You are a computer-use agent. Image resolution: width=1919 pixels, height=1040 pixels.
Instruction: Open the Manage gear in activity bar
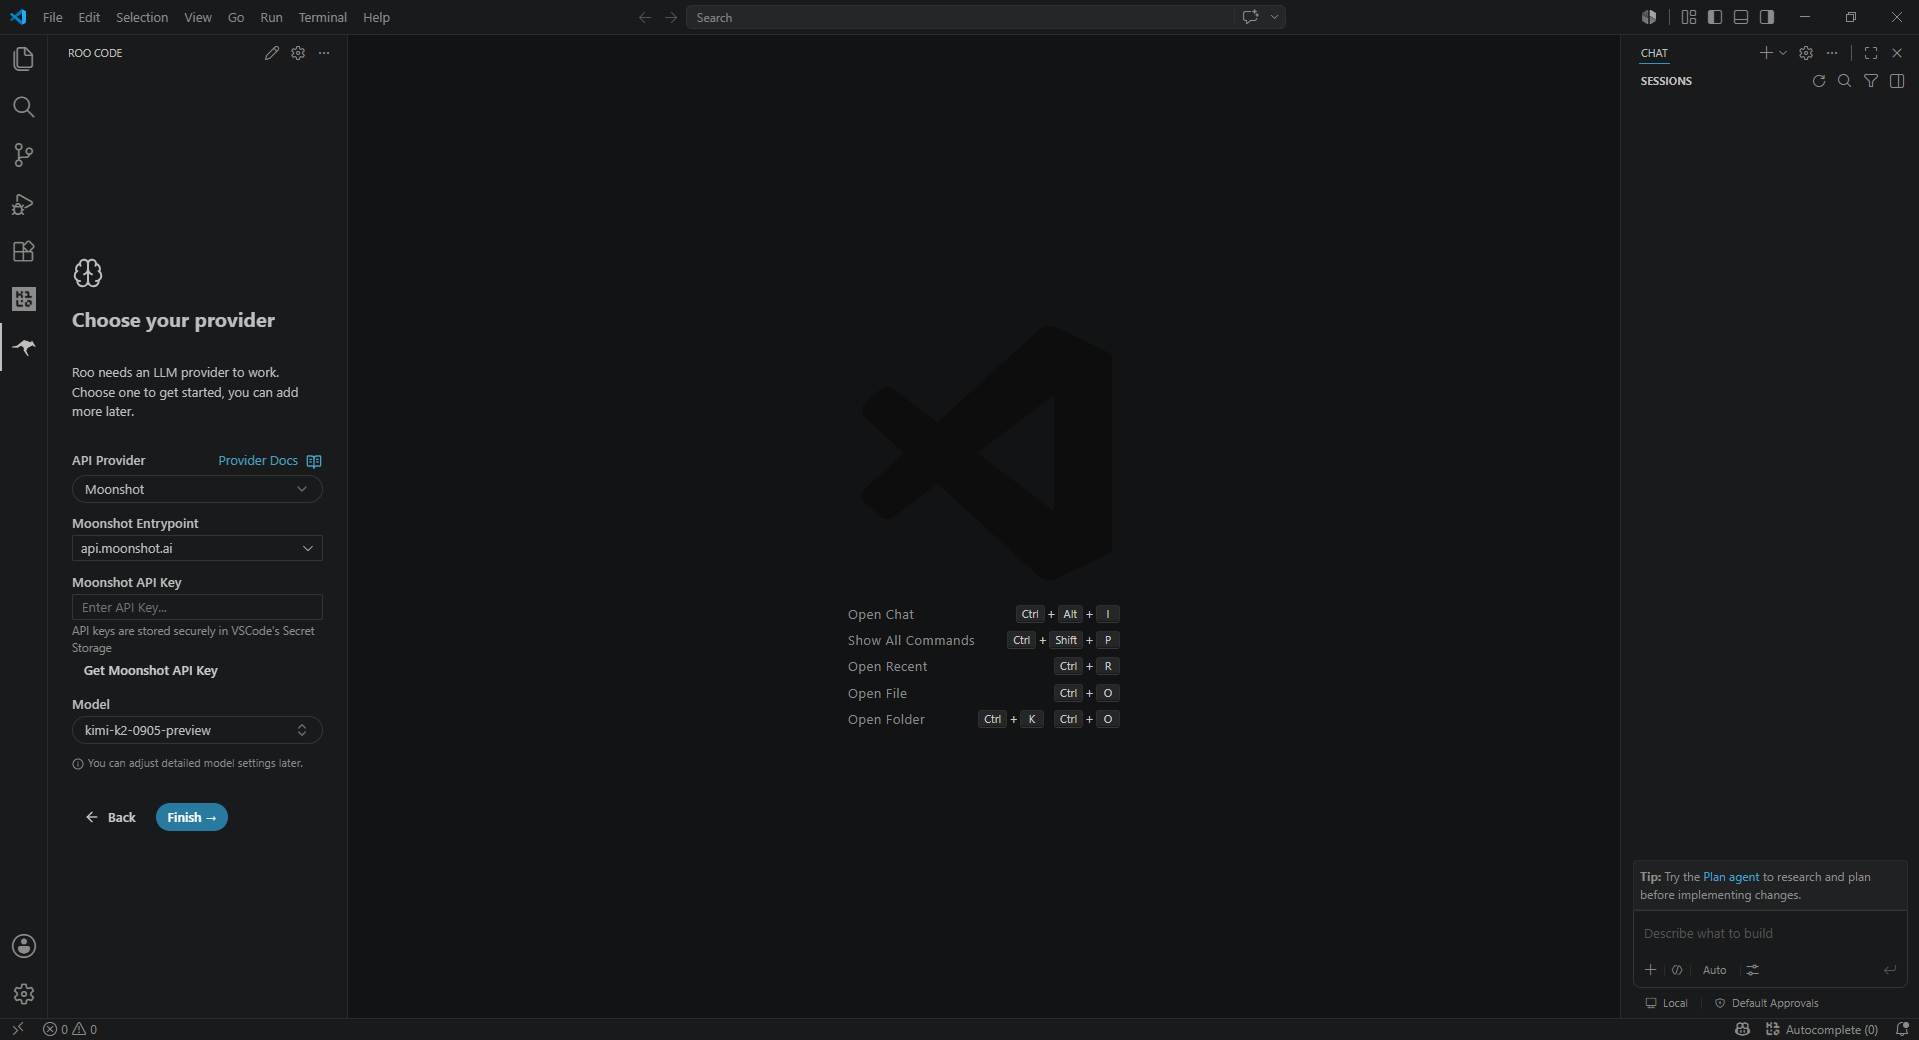click(x=23, y=994)
